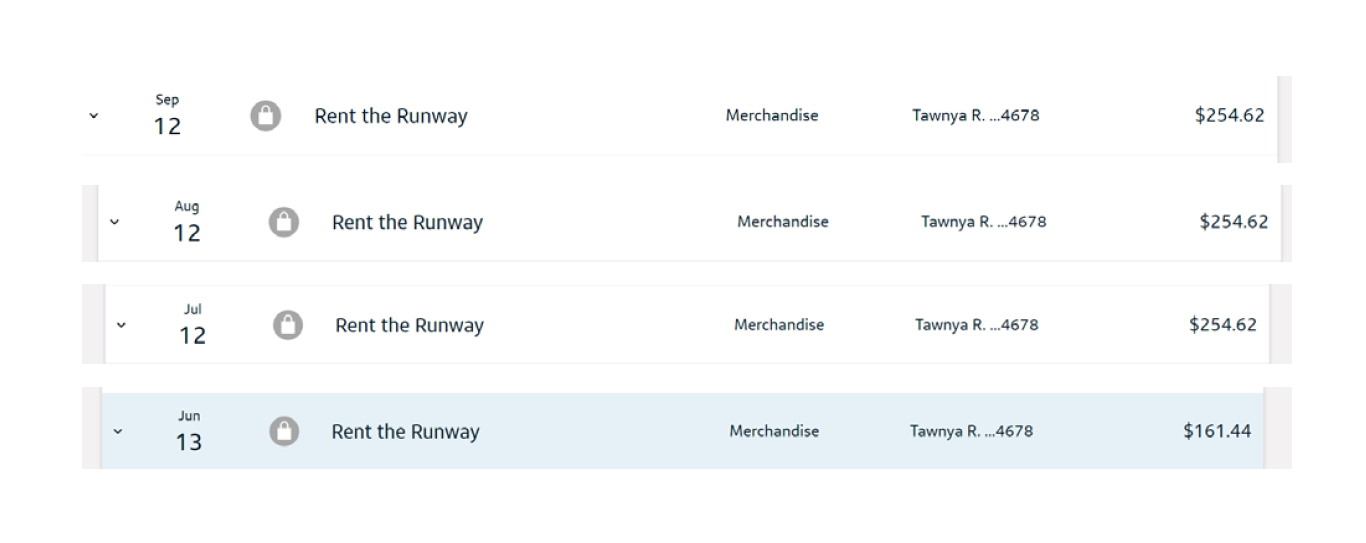1366x543 pixels.
Task: Click the Merchandise category in Jun row
Action: pos(774,431)
